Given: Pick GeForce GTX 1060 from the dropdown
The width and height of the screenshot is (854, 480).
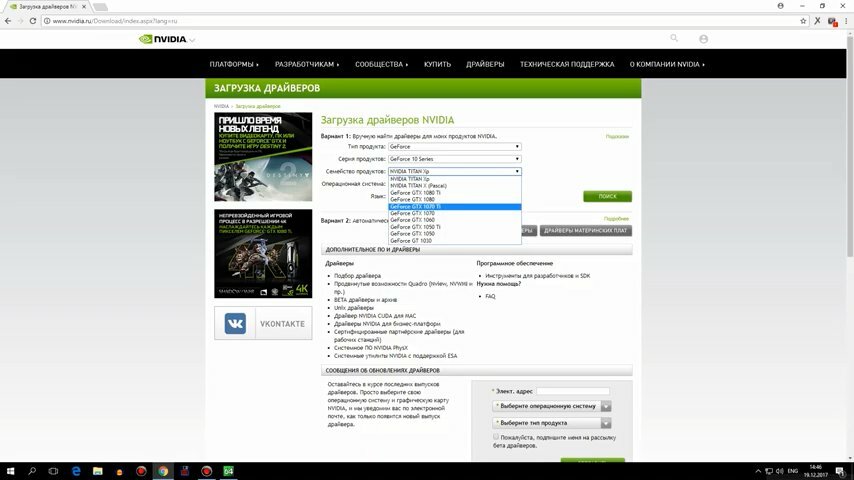Looking at the screenshot, I should pyautogui.click(x=455, y=220).
